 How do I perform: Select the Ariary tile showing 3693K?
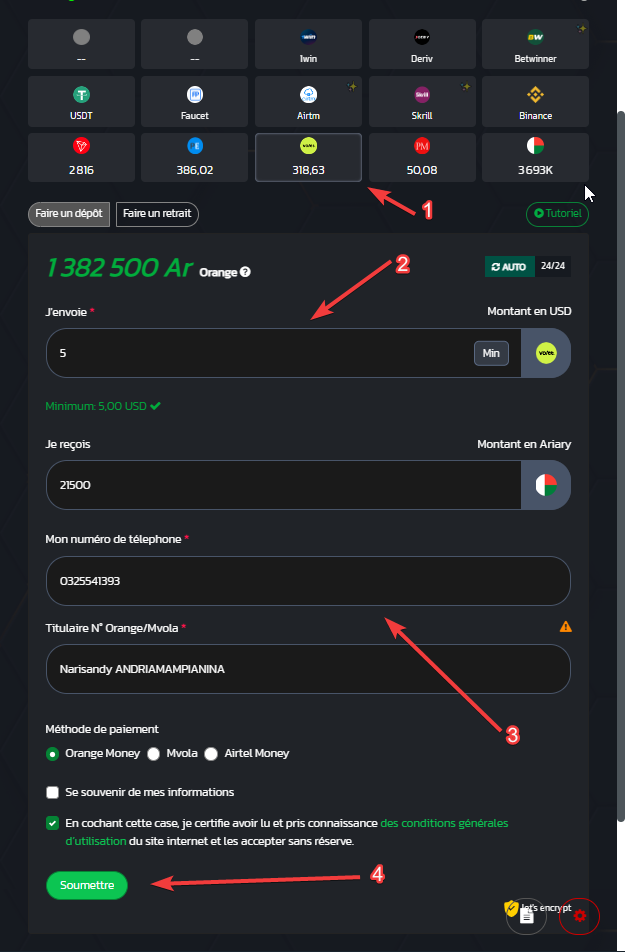click(535, 157)
